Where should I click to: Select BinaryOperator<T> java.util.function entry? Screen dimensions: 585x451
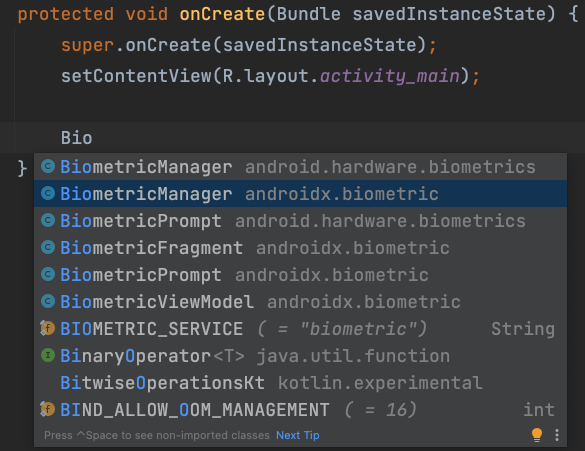300,356
